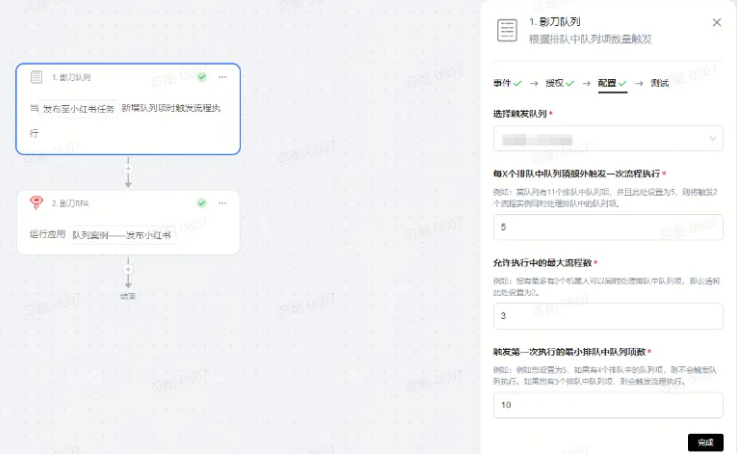
Task: Click the 允许执行中的最大流程数 label
Action: 542,262
